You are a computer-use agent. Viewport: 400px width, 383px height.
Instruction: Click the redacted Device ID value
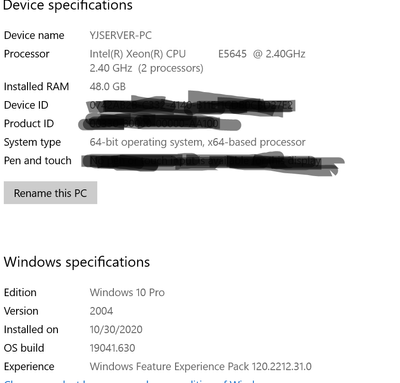[192, 105]
